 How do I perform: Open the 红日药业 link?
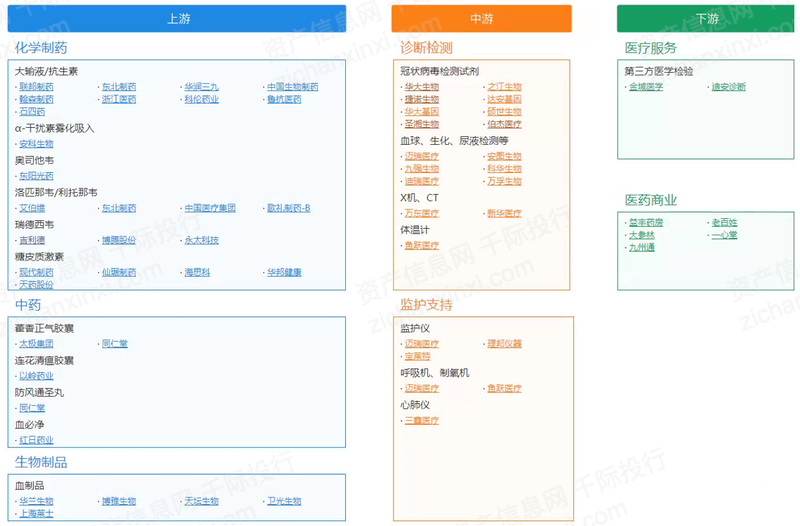pyautogui.click(x=36, y=440)
